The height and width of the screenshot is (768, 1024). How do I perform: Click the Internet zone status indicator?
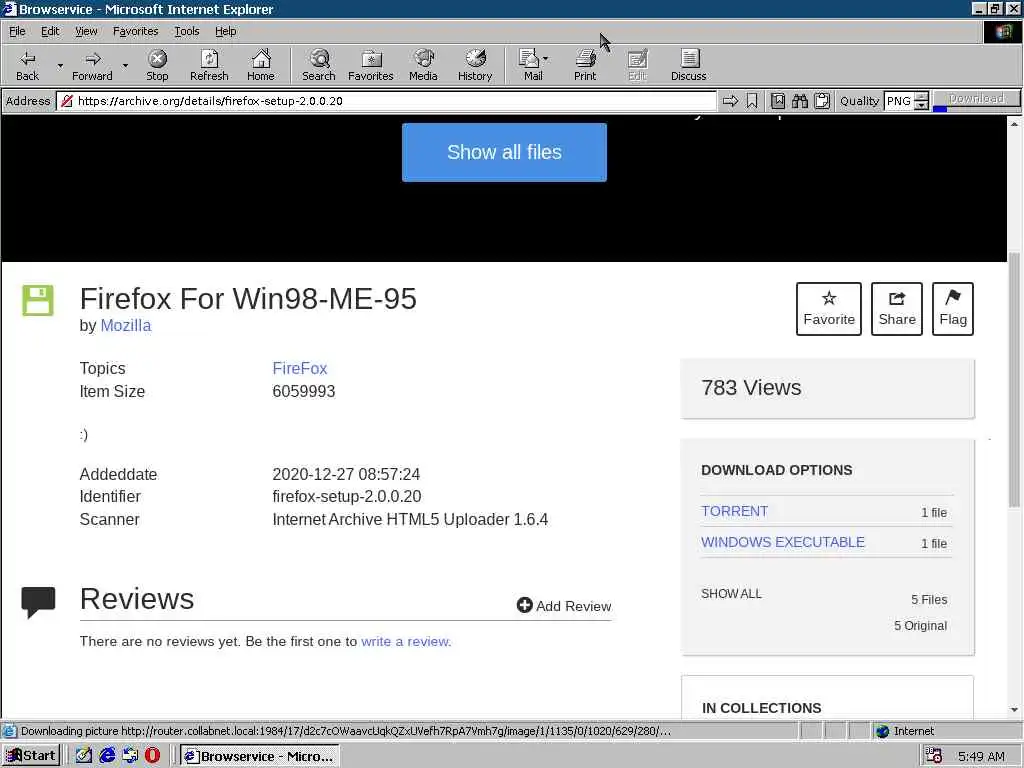pos(905,731)
